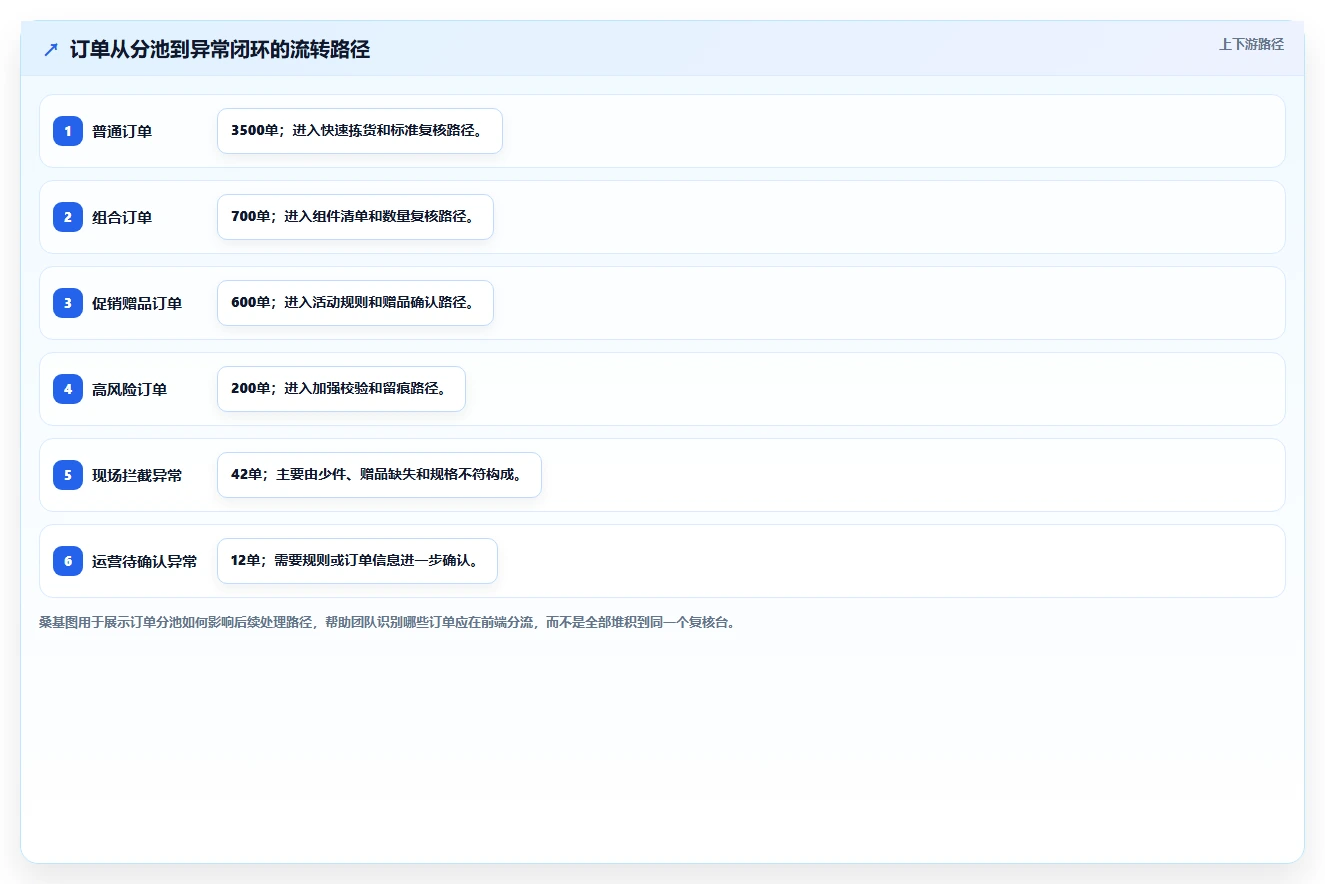
Task: Click the 3500单 description chip
Action: [360, 131]
